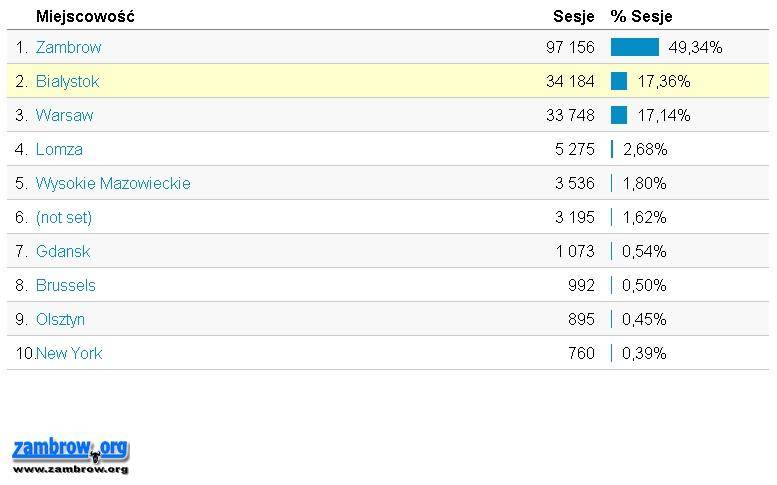Screen dimensions: 777x485
Task: Click New York's 0,39% percentage value
Action: point(644,353)
